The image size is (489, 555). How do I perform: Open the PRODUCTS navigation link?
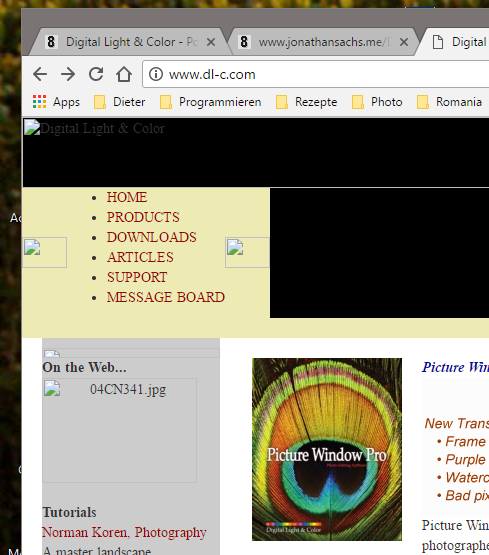[x=143, y=217]
